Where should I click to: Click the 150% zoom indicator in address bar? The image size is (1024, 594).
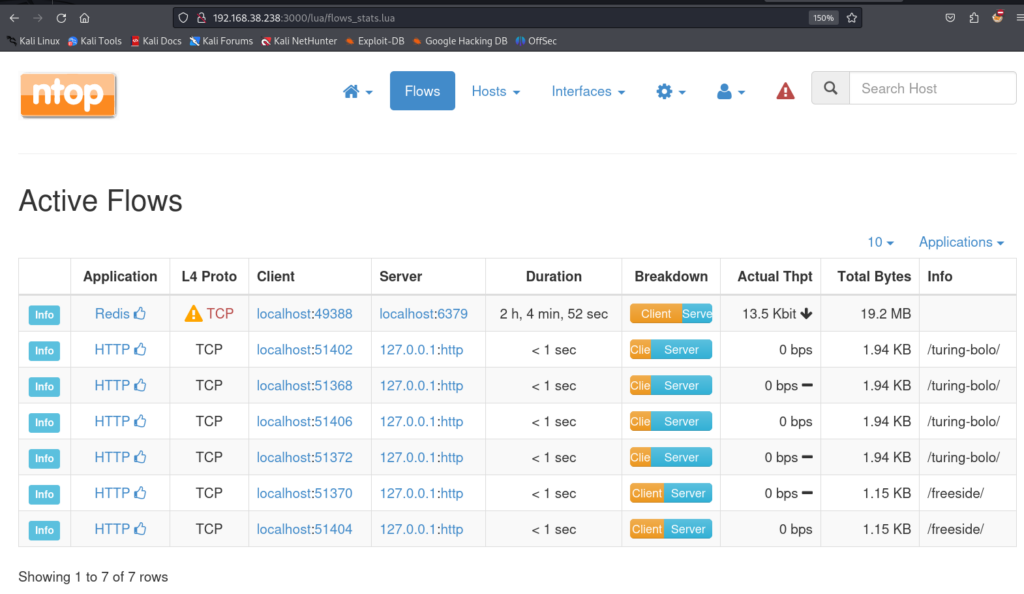[x=823, y=18]
